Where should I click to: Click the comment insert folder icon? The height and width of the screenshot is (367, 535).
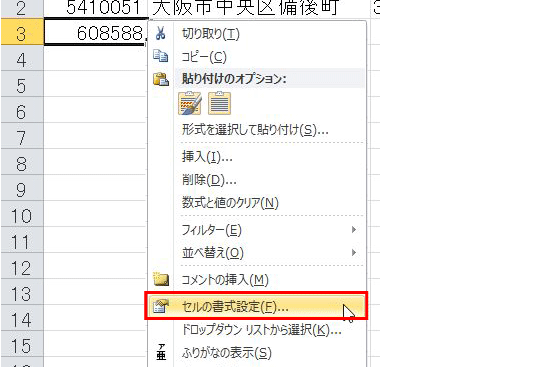point(161,279)
